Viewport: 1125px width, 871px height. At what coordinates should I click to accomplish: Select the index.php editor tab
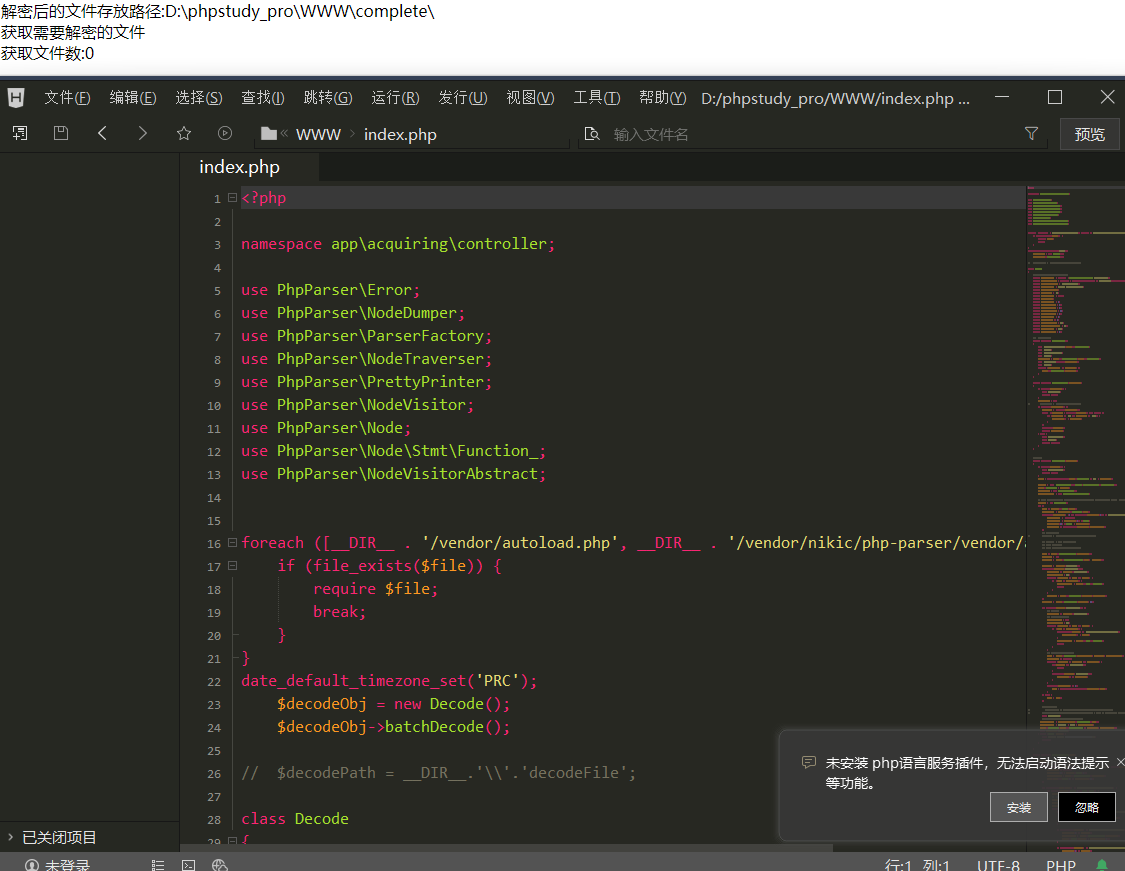pos(240,167)
